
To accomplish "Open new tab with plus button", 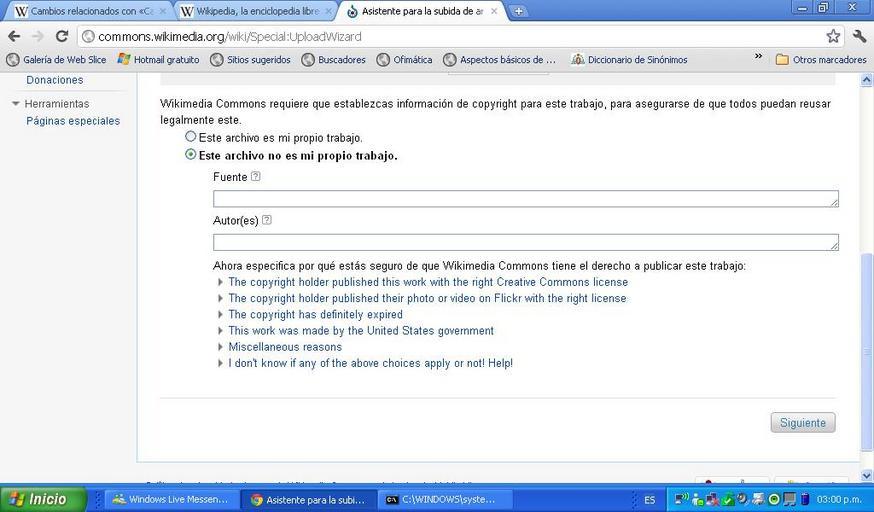I will 519,11.
